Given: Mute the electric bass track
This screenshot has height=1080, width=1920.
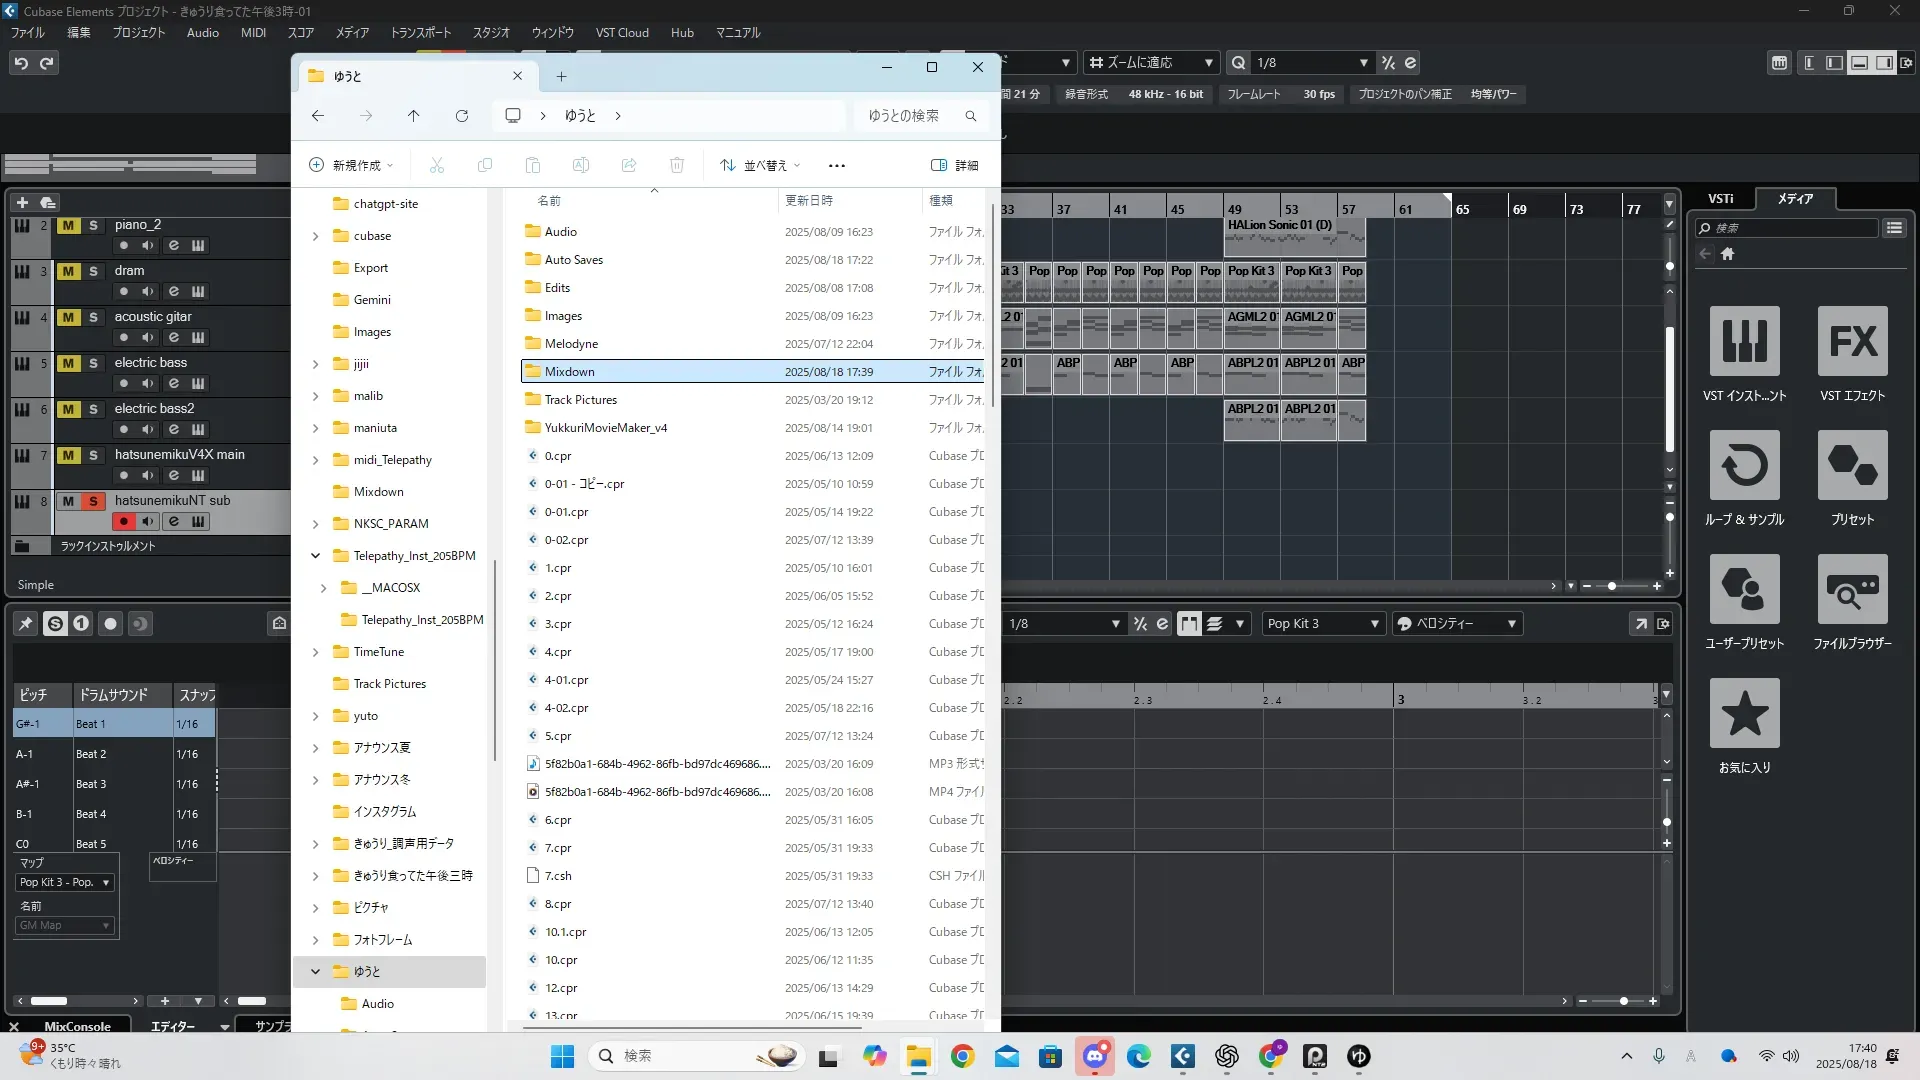Looking at the screenshot, I should point(68,363).
